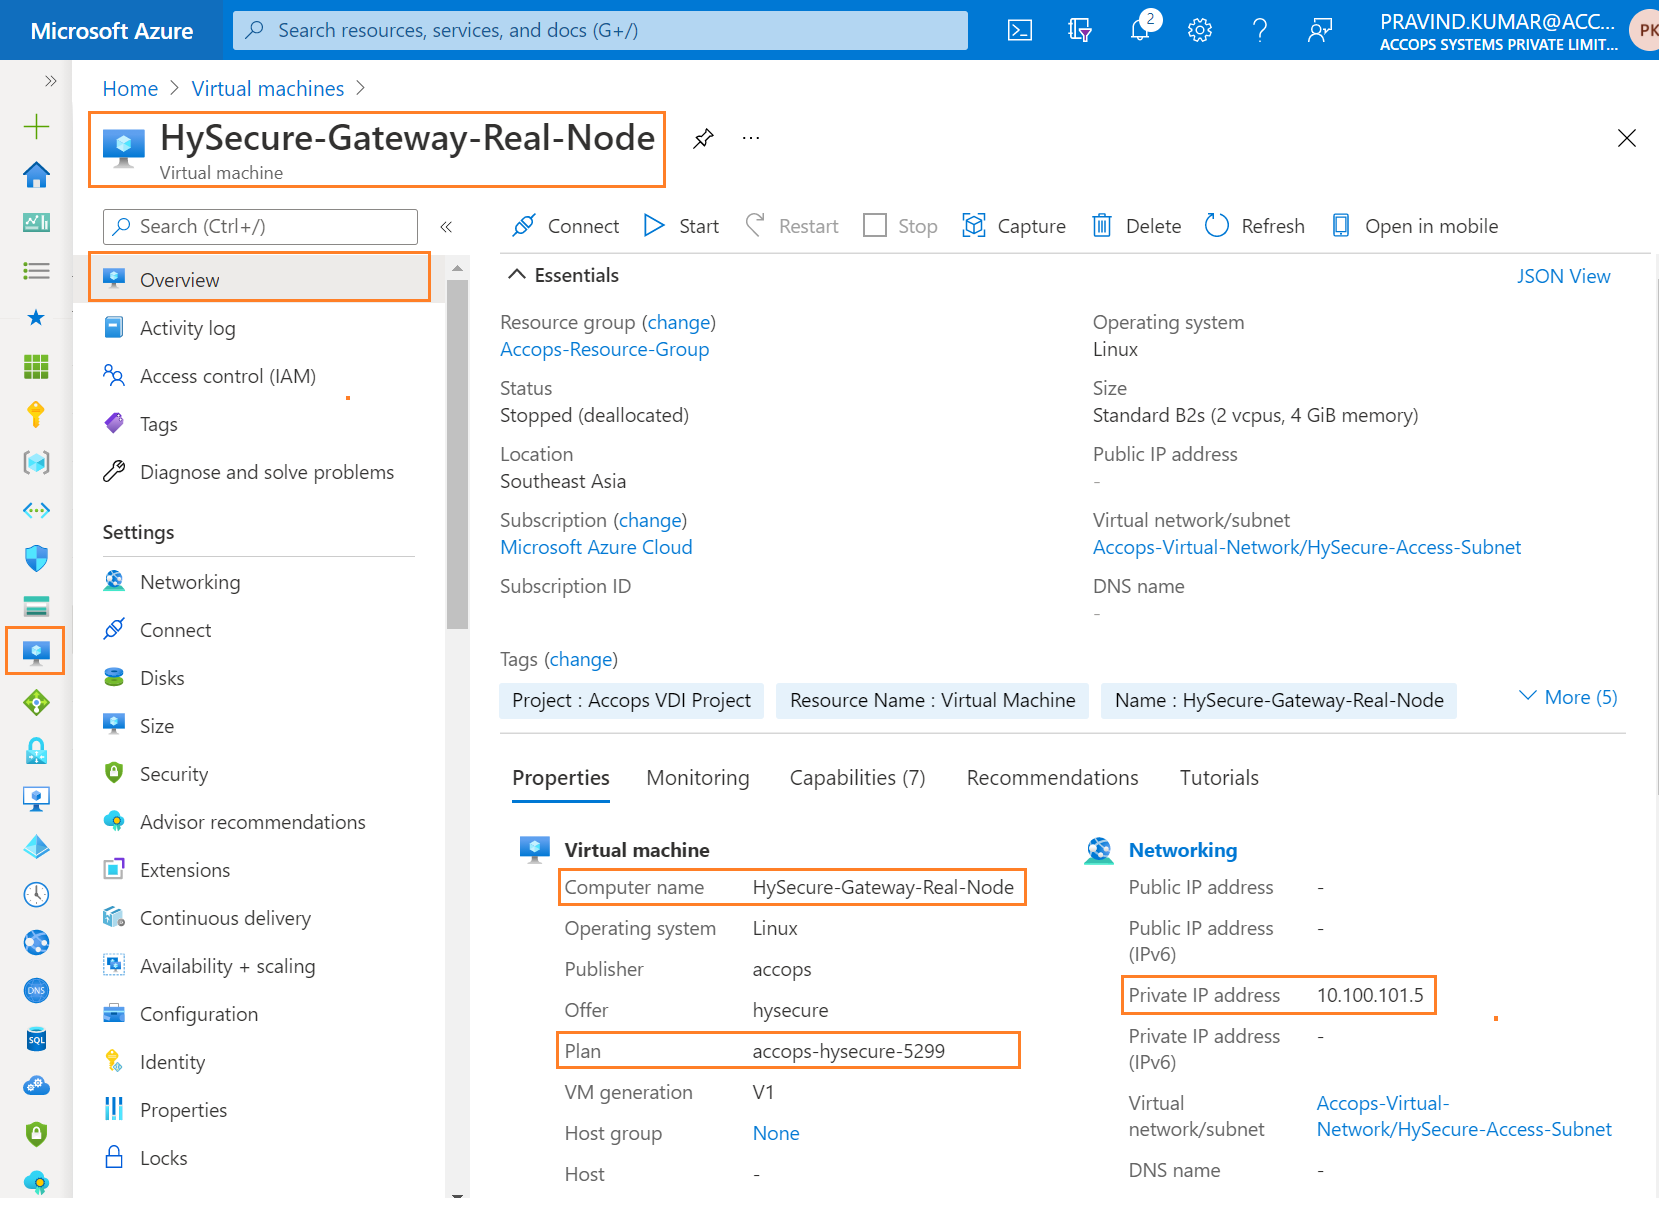Image resolution: width=1659 pixels, height=1209 pixels.
Task: Open the Help question mark icon
Action: point(1260,30)
